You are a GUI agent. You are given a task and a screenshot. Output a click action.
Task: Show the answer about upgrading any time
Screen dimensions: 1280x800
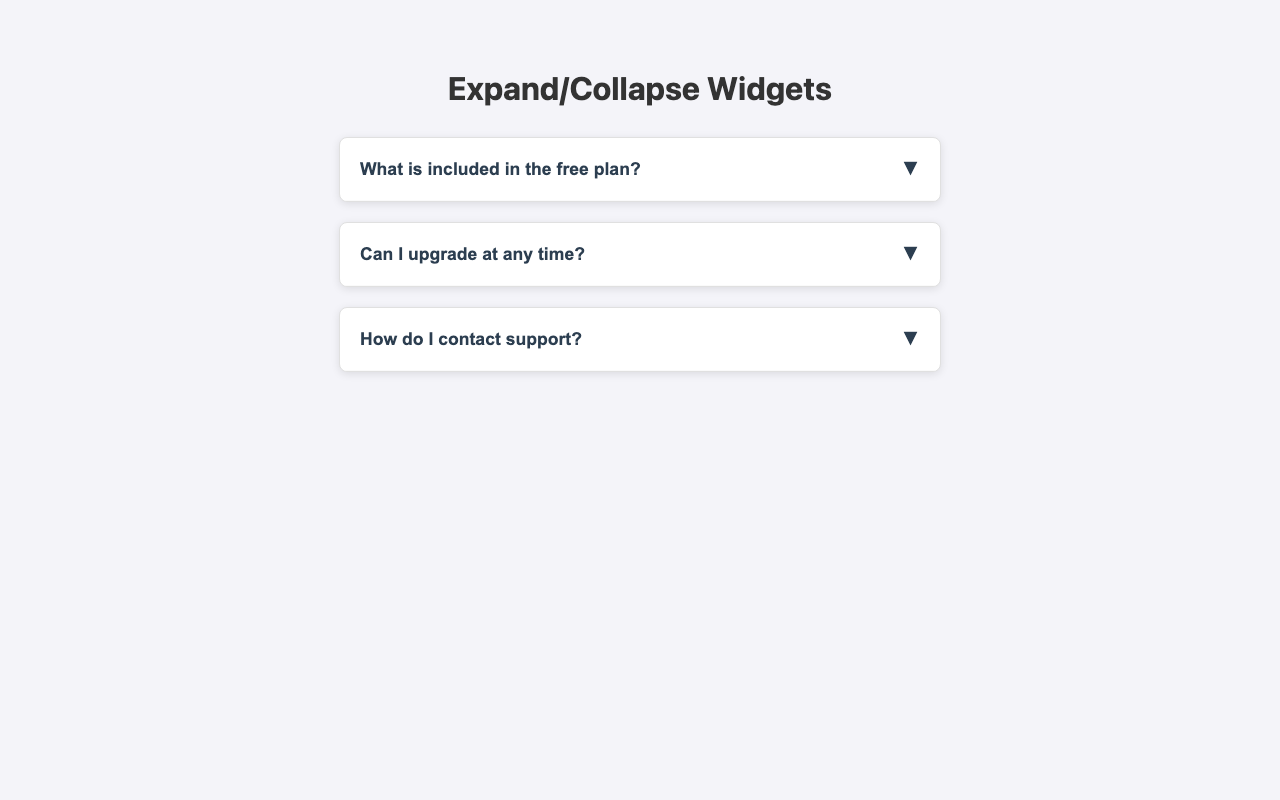pyautogui.click(x=640, y=254)
